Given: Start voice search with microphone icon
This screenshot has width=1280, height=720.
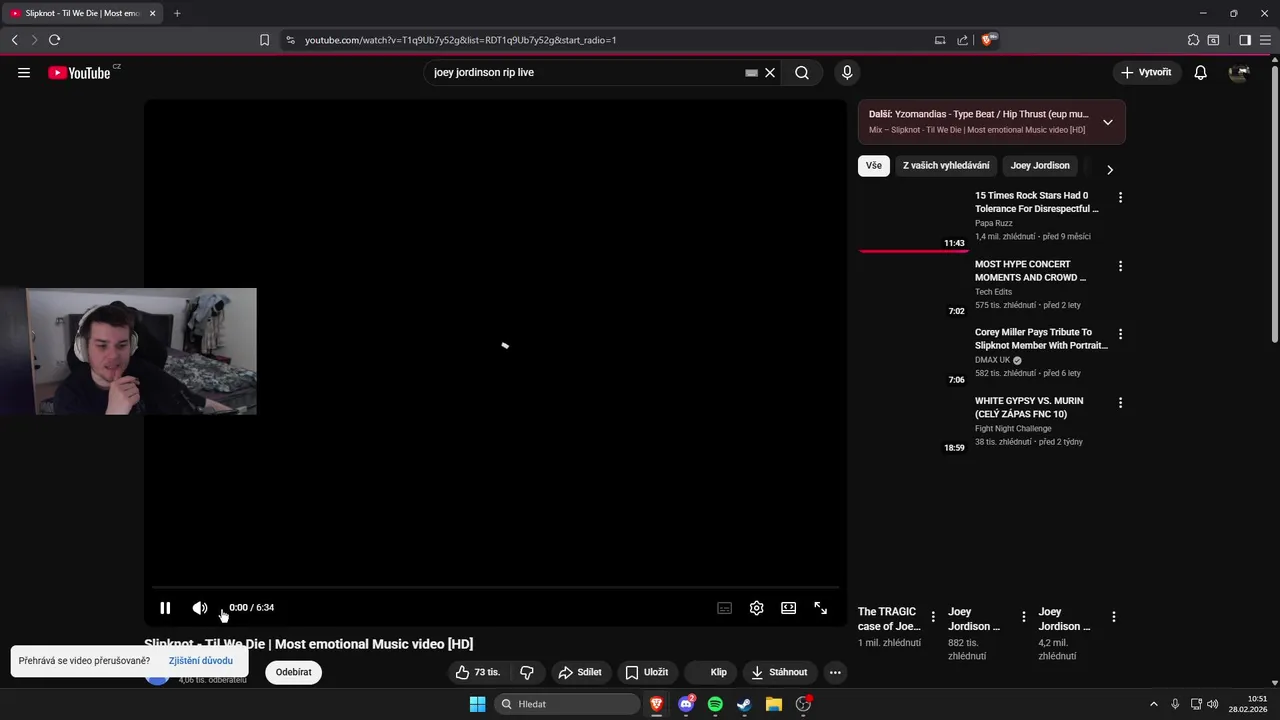Looking at the screenshot, I should coord(847,72).
